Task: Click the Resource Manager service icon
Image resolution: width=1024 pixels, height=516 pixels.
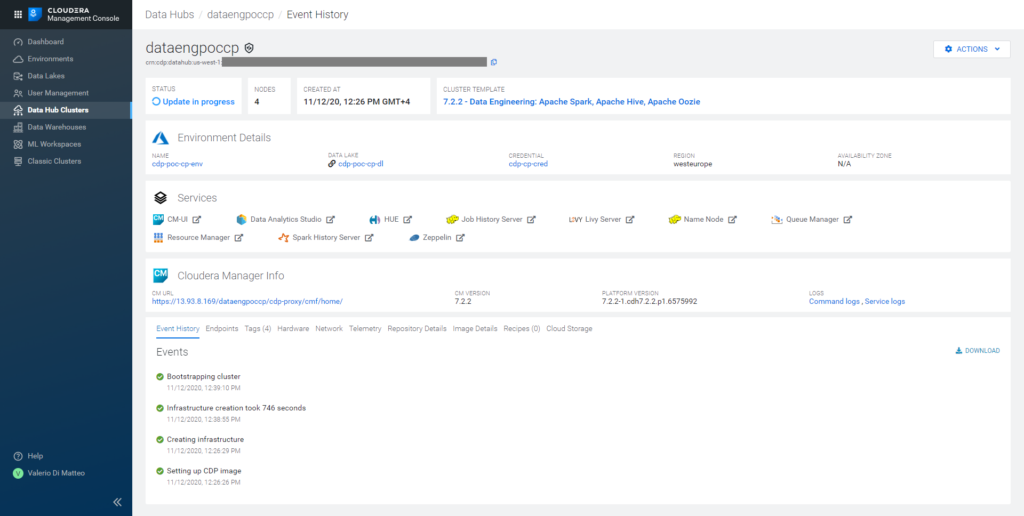Action: point(158,238)
